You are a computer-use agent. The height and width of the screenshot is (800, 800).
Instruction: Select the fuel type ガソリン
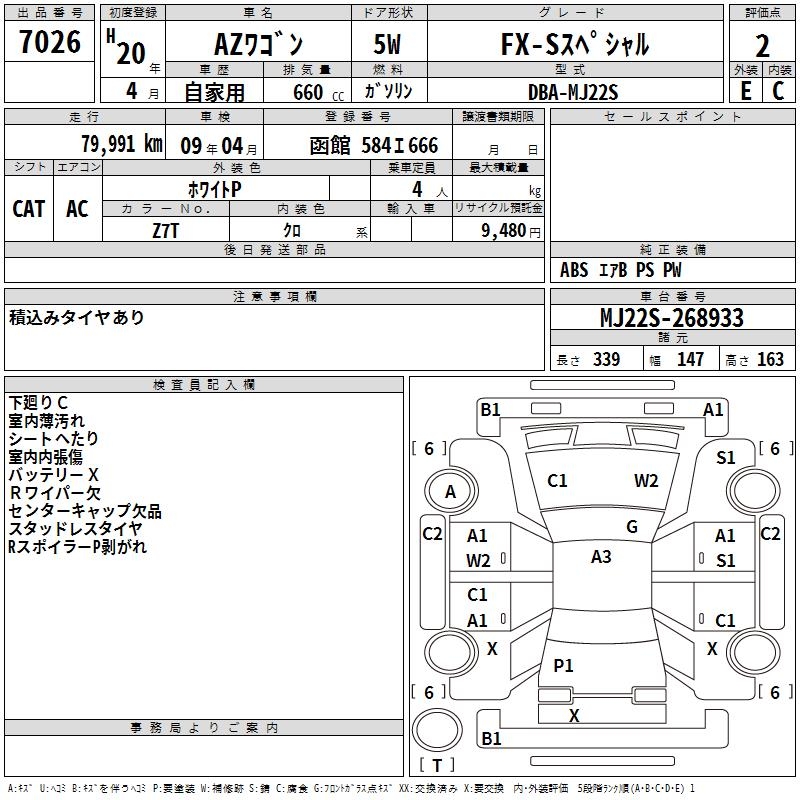pos(388,91)
